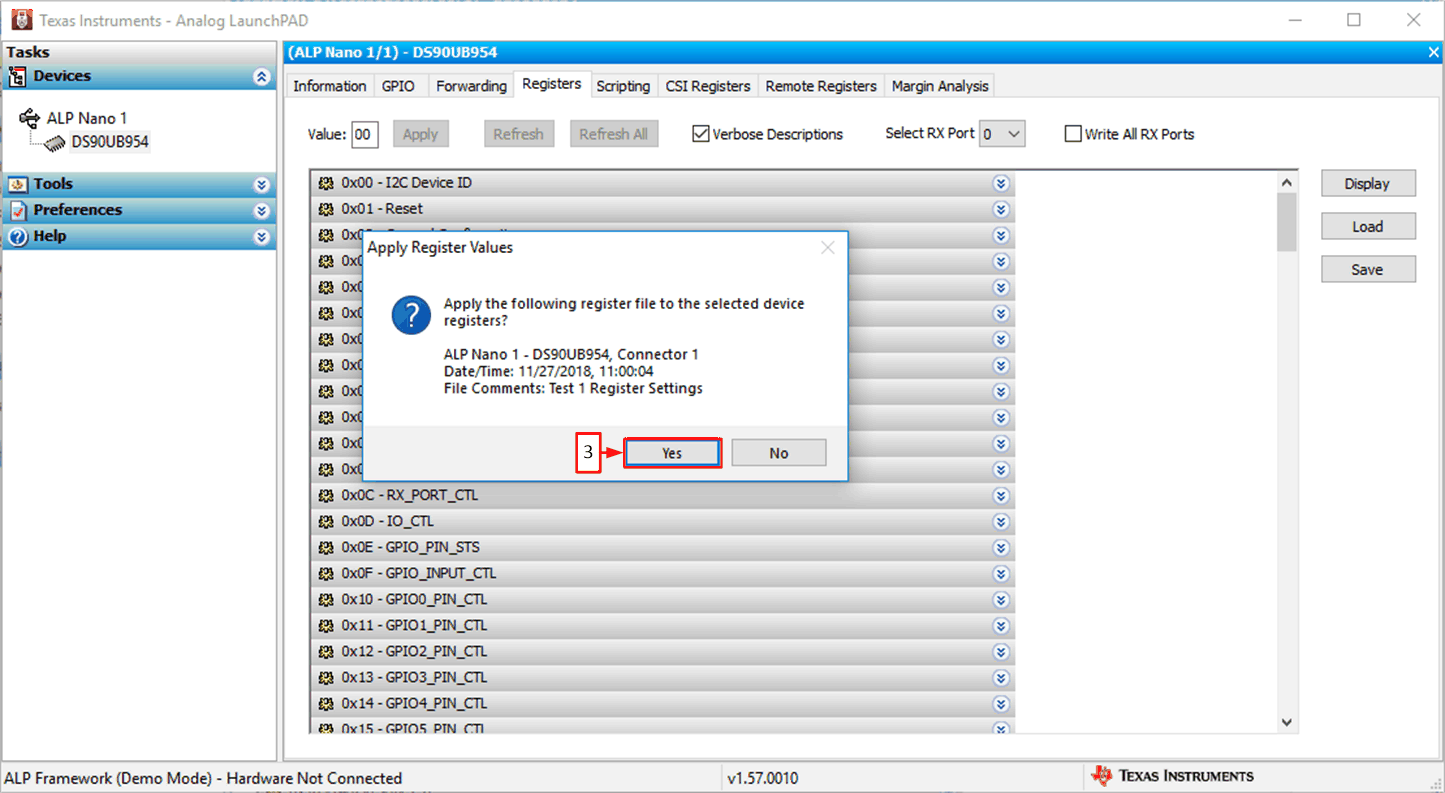
Task: Expand the 0x00 I2C Device ID register
Action: [x=1000, y=183]
